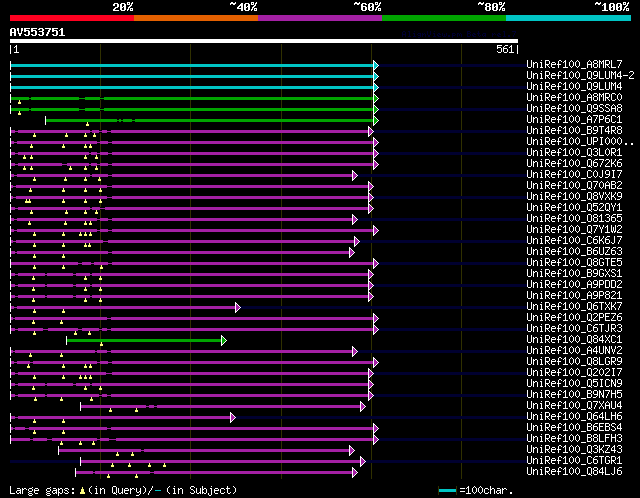Viewport: 640px width, 498px height.
Task: Select the truncated UniRef100_UPI000.. label
Action: (x=580, y=141)
